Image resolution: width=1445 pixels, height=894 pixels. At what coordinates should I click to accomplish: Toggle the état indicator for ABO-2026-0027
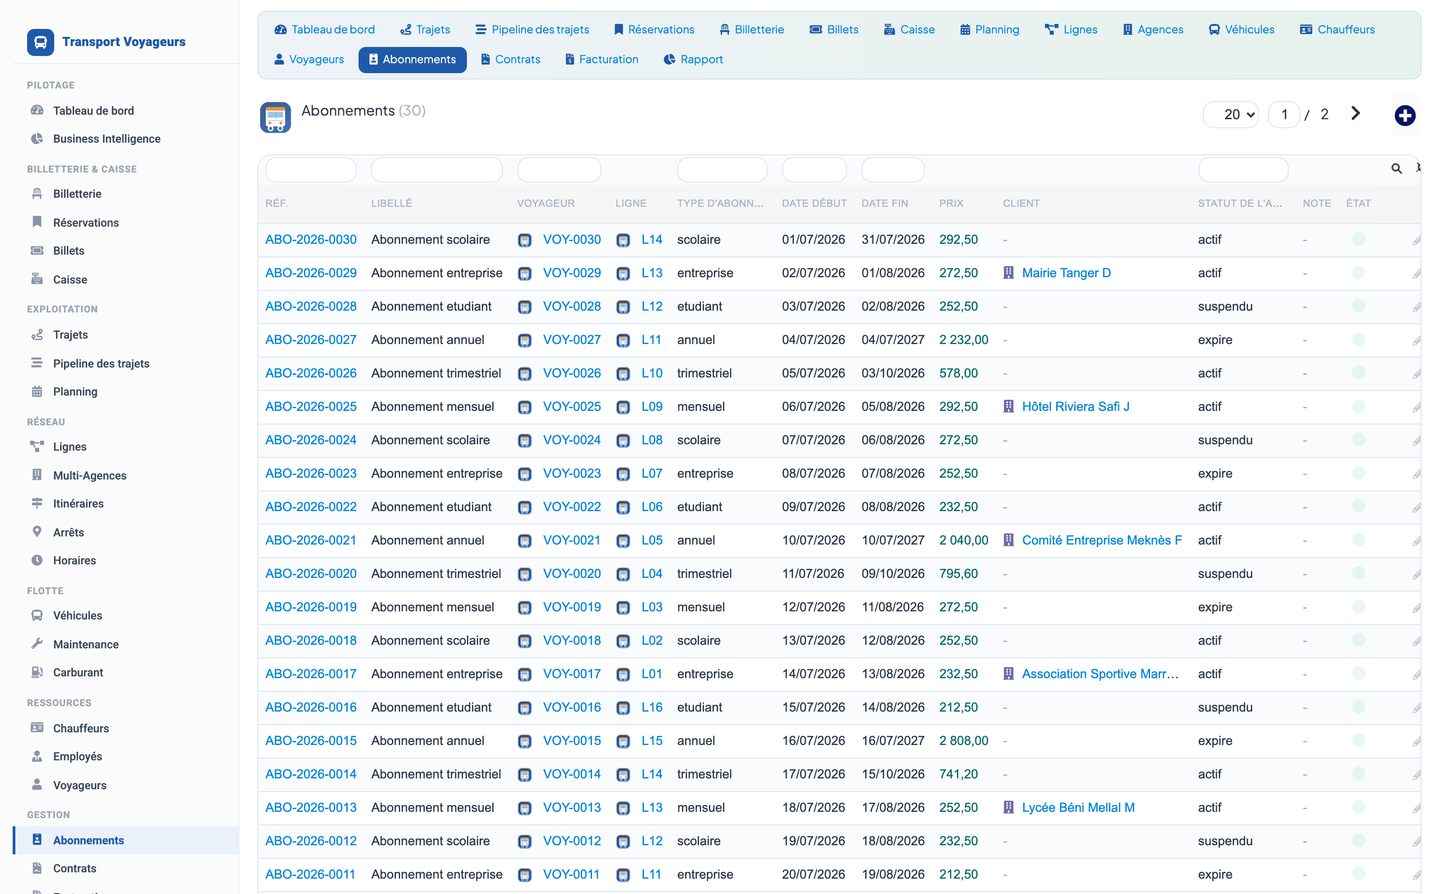pyautogui.click(x=1358, y=339)
